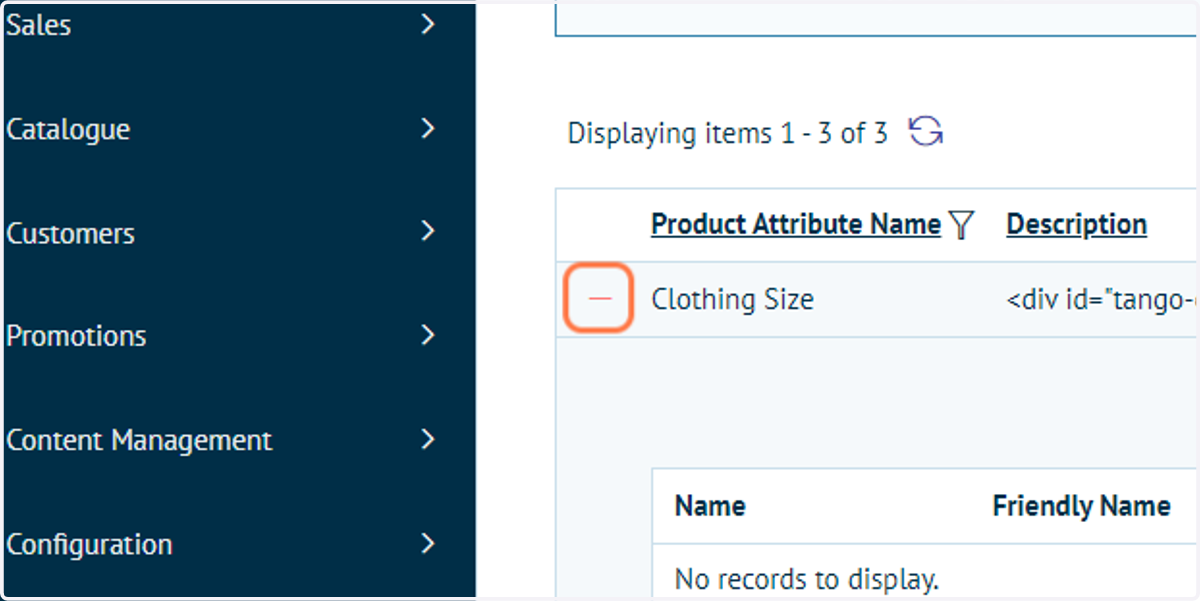Click 'Displaying items 1 - 3 of 3'
The image size is (1200, 601).
(x=727, y=133)
